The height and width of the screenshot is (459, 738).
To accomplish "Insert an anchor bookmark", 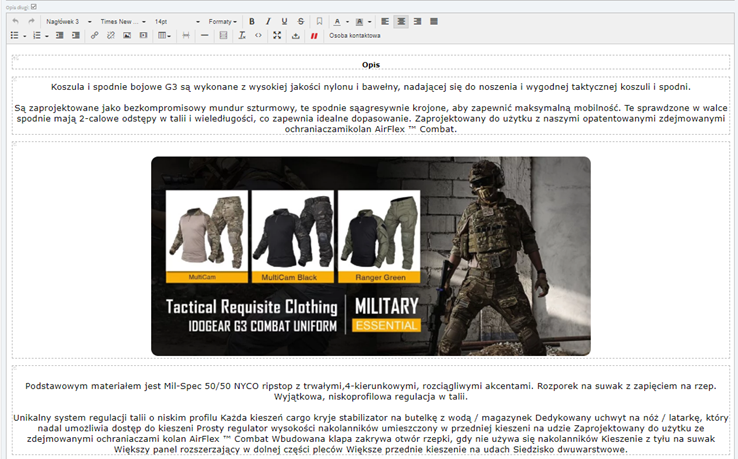I will coord(319,21).
